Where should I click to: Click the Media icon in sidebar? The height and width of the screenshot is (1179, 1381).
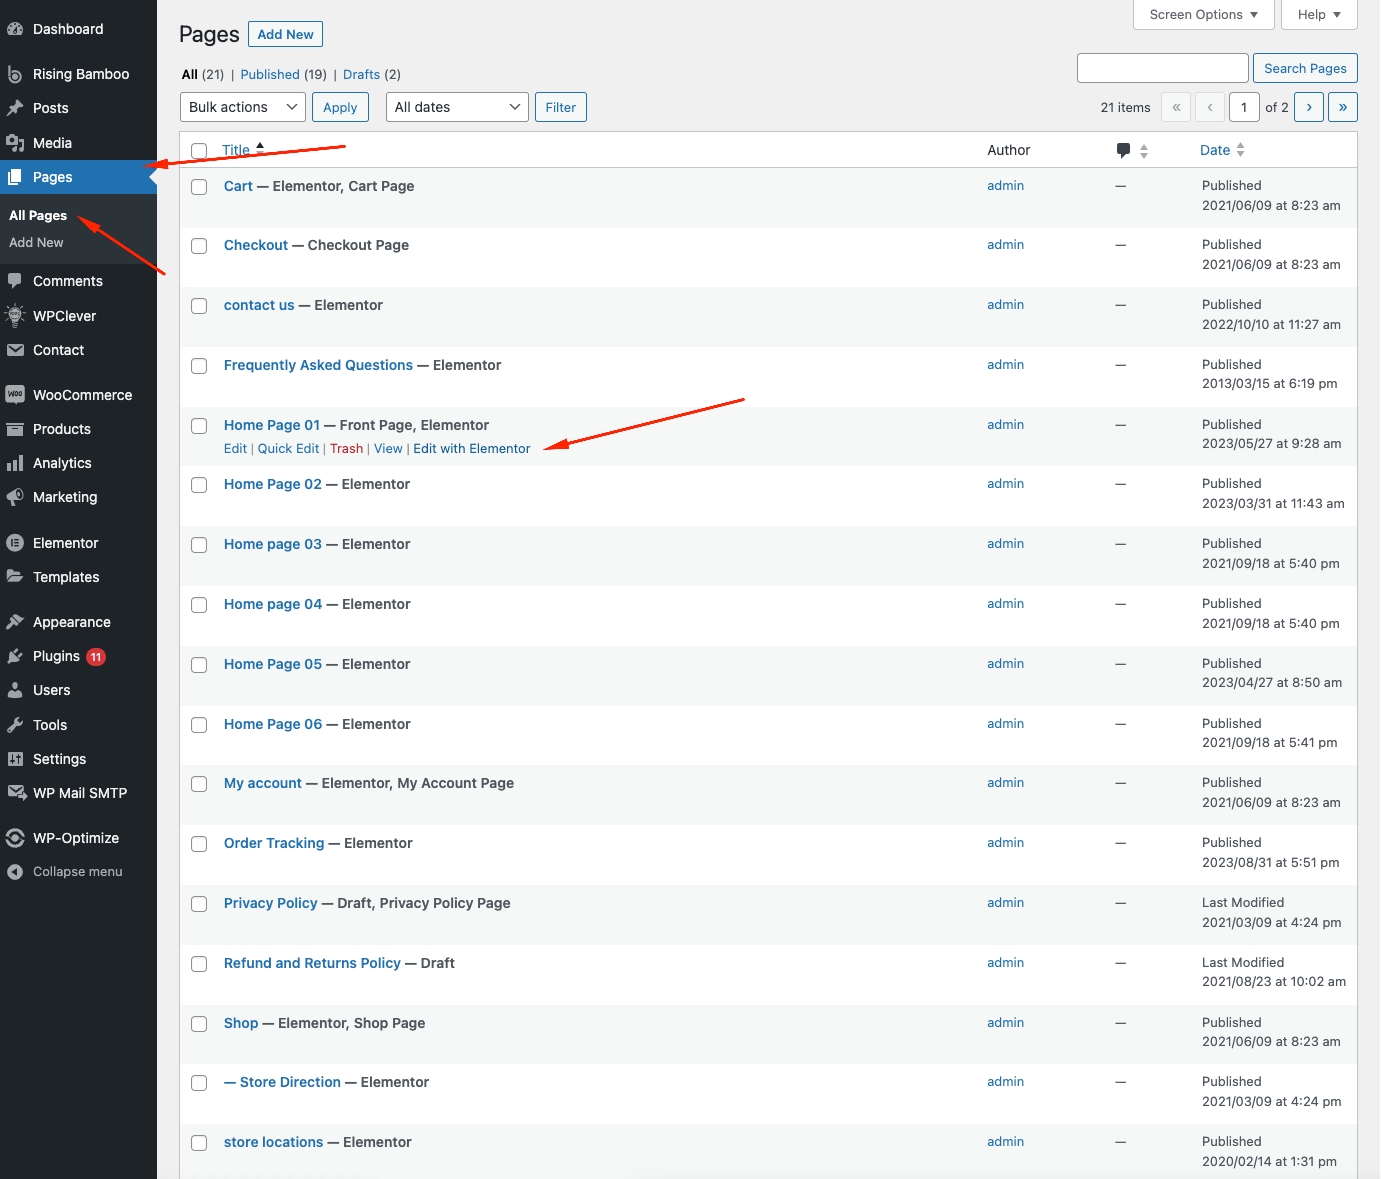tap(15, 143)
